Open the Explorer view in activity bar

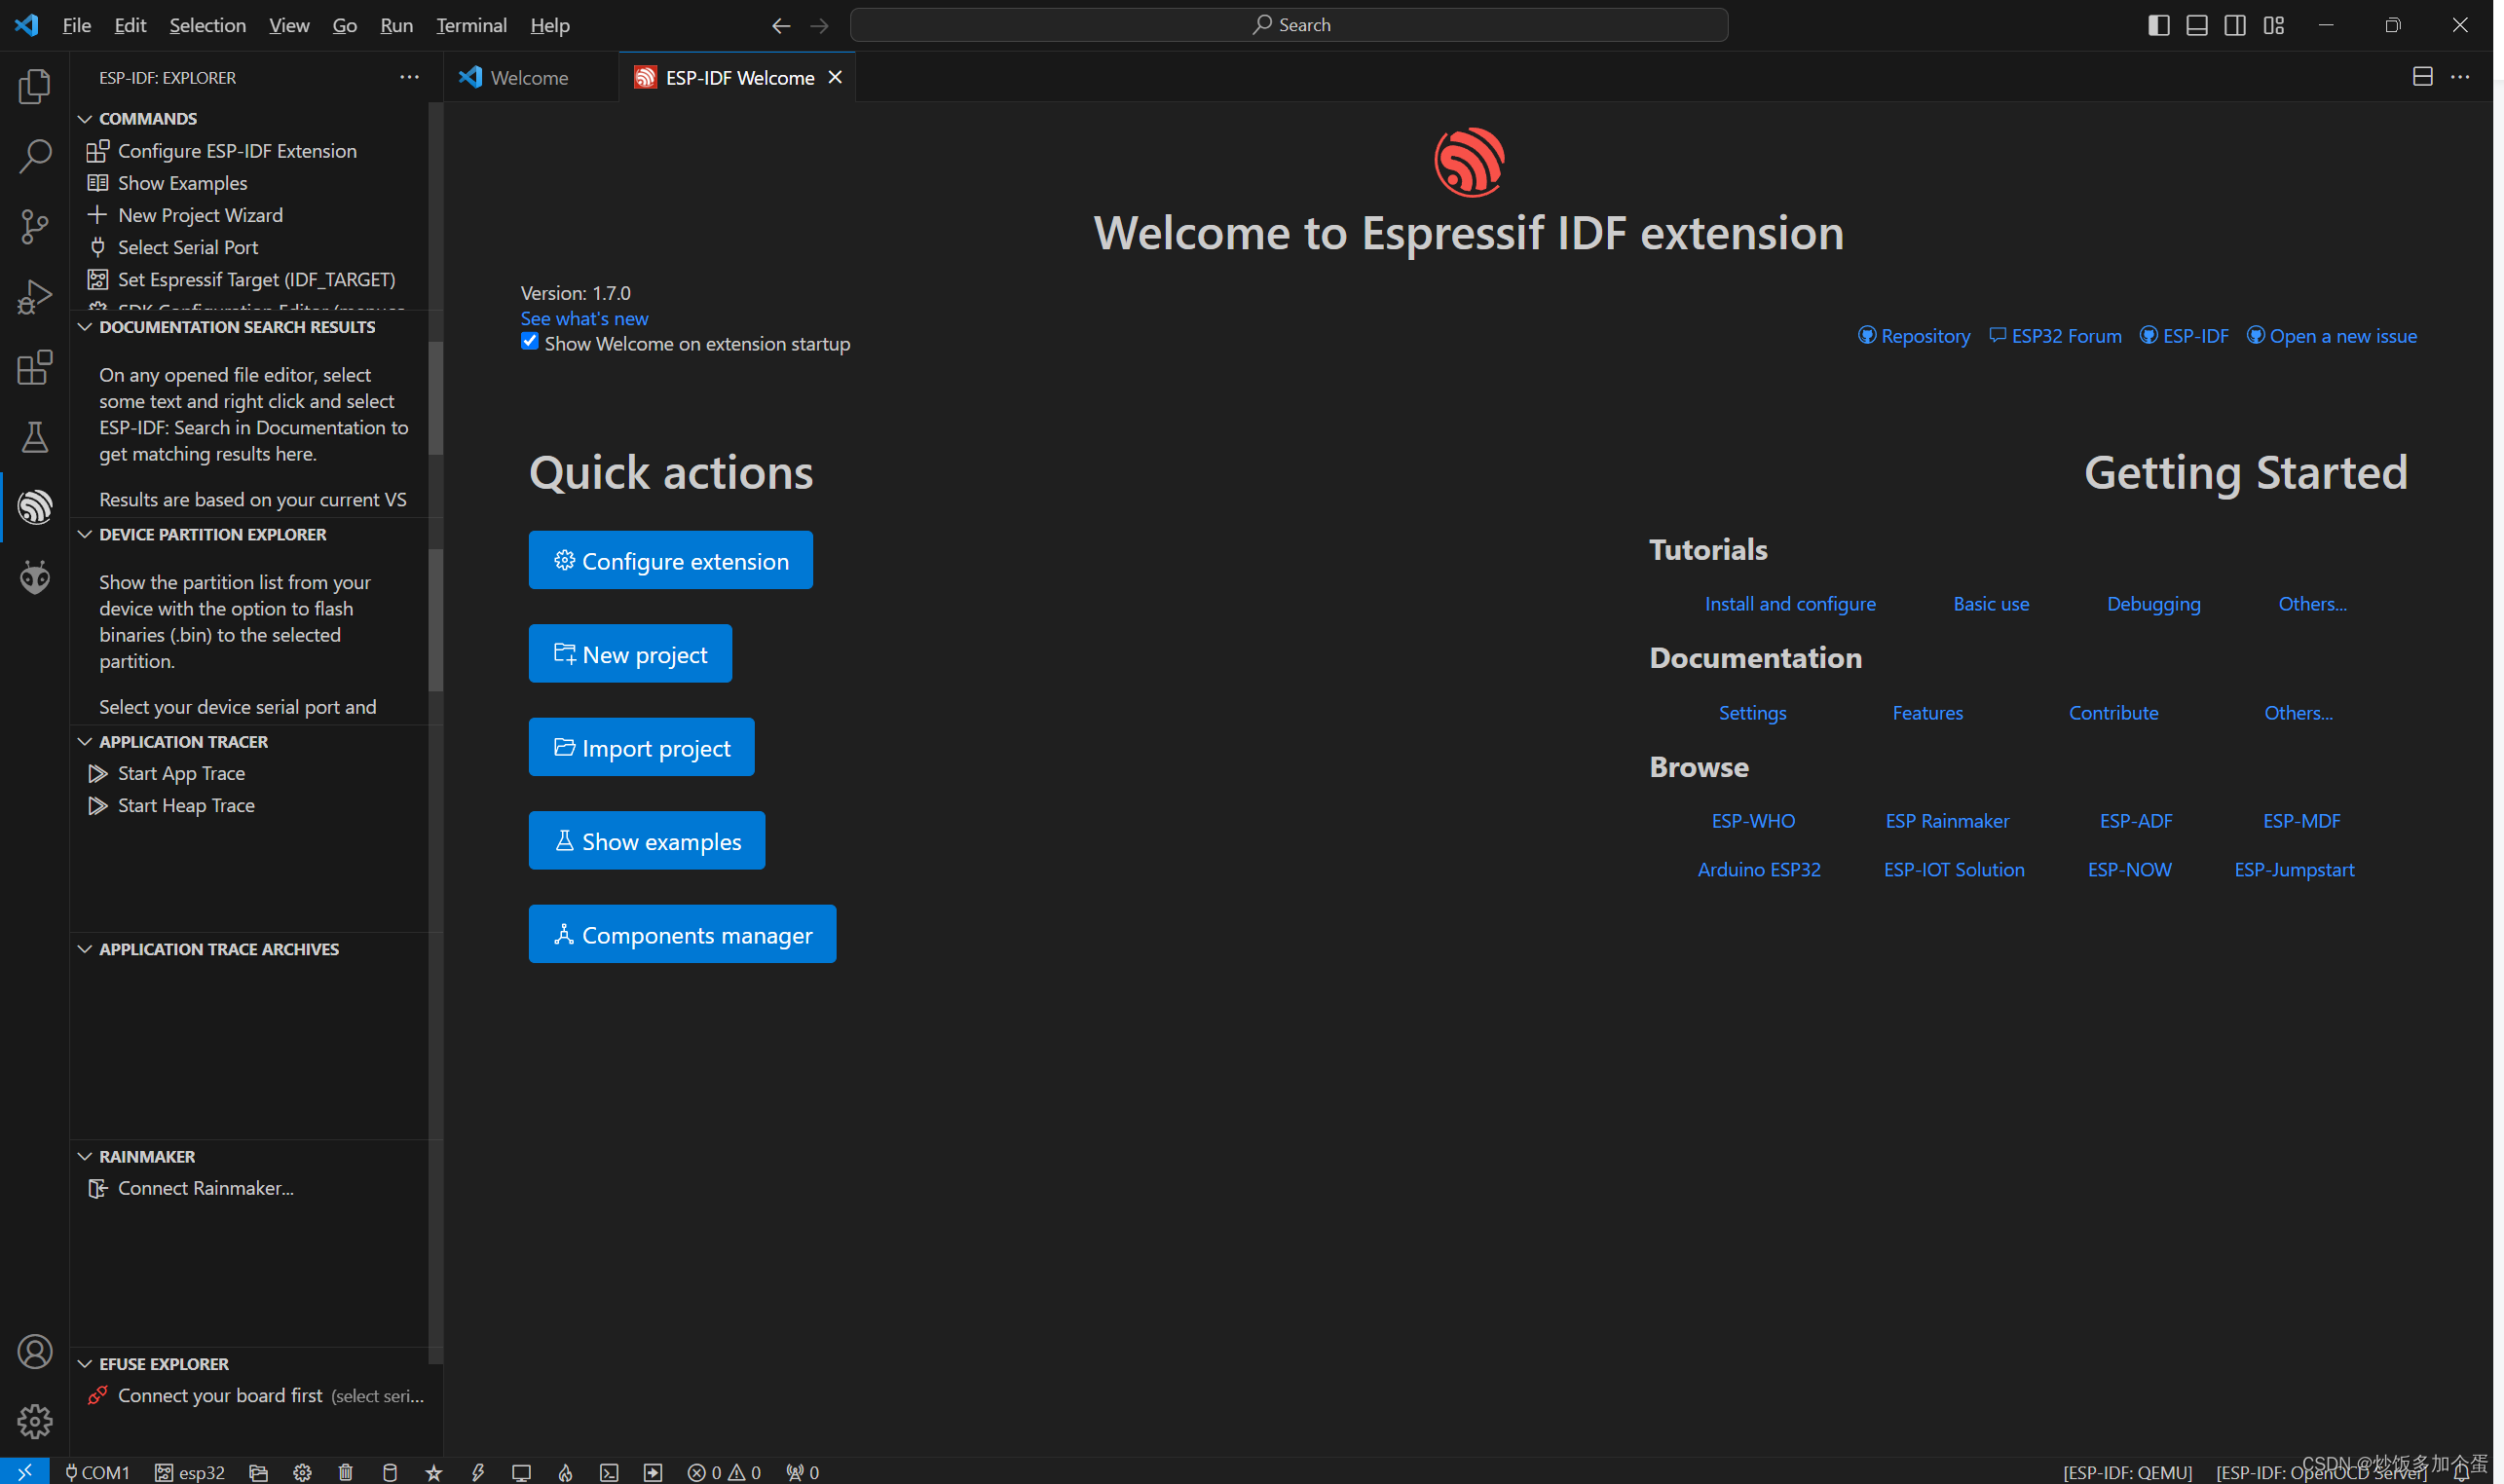point(35,86)
